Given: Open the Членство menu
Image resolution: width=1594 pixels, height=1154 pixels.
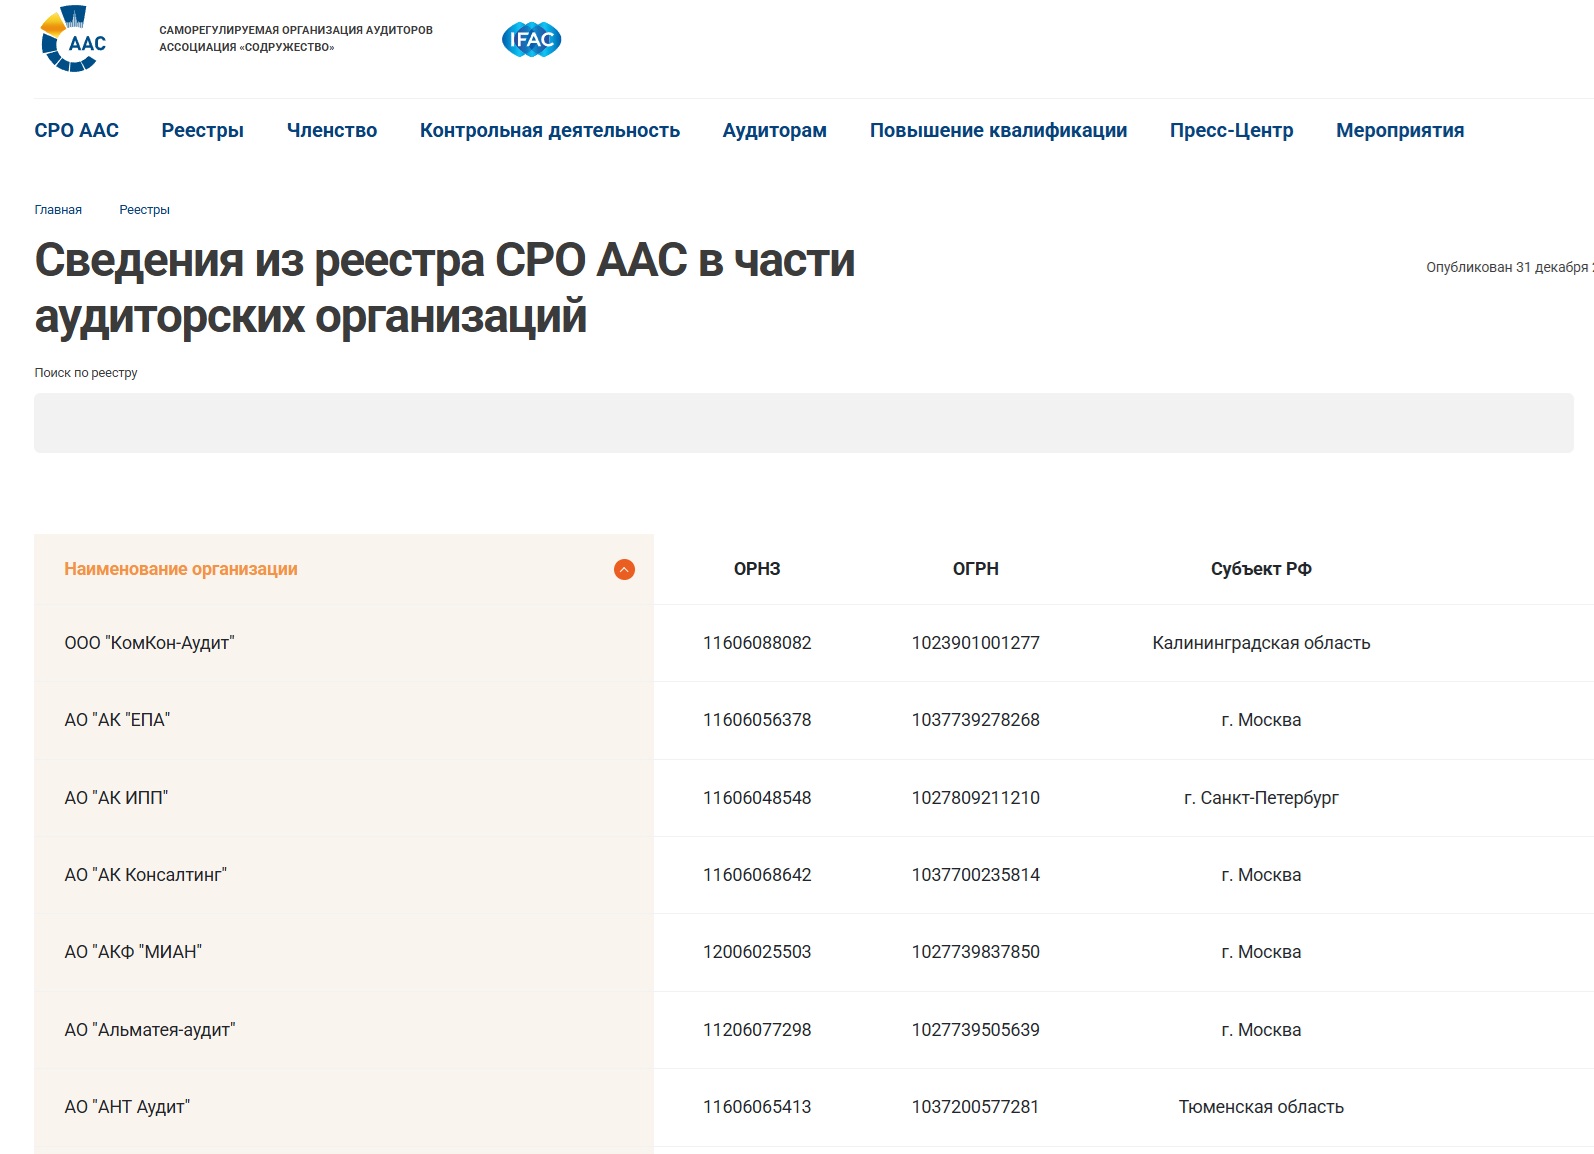Looking at the screenshot, I should [332, 130].
